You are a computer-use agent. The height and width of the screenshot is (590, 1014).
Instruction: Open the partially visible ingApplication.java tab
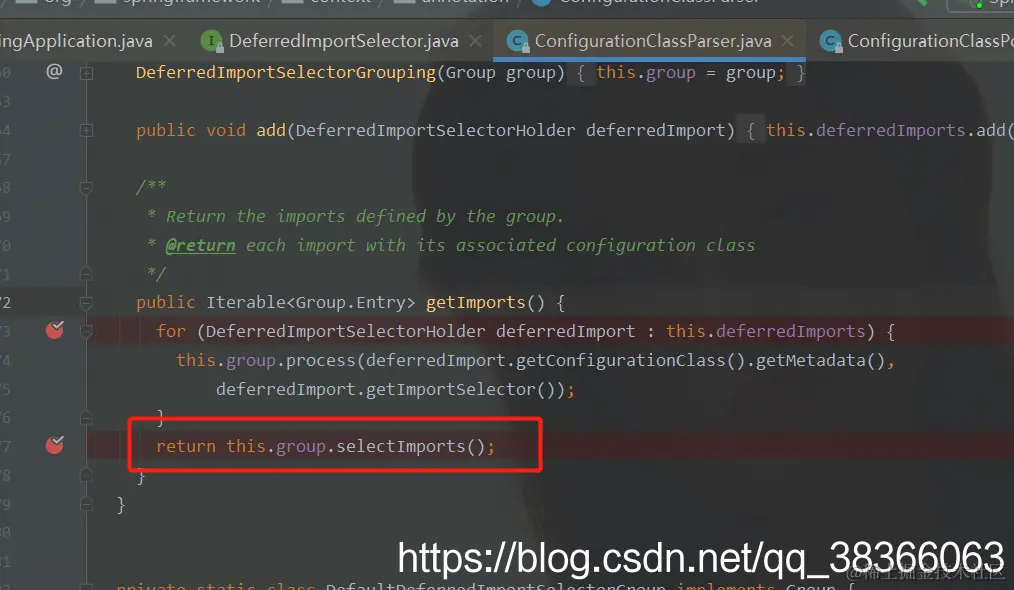click(x=76, y=41)
